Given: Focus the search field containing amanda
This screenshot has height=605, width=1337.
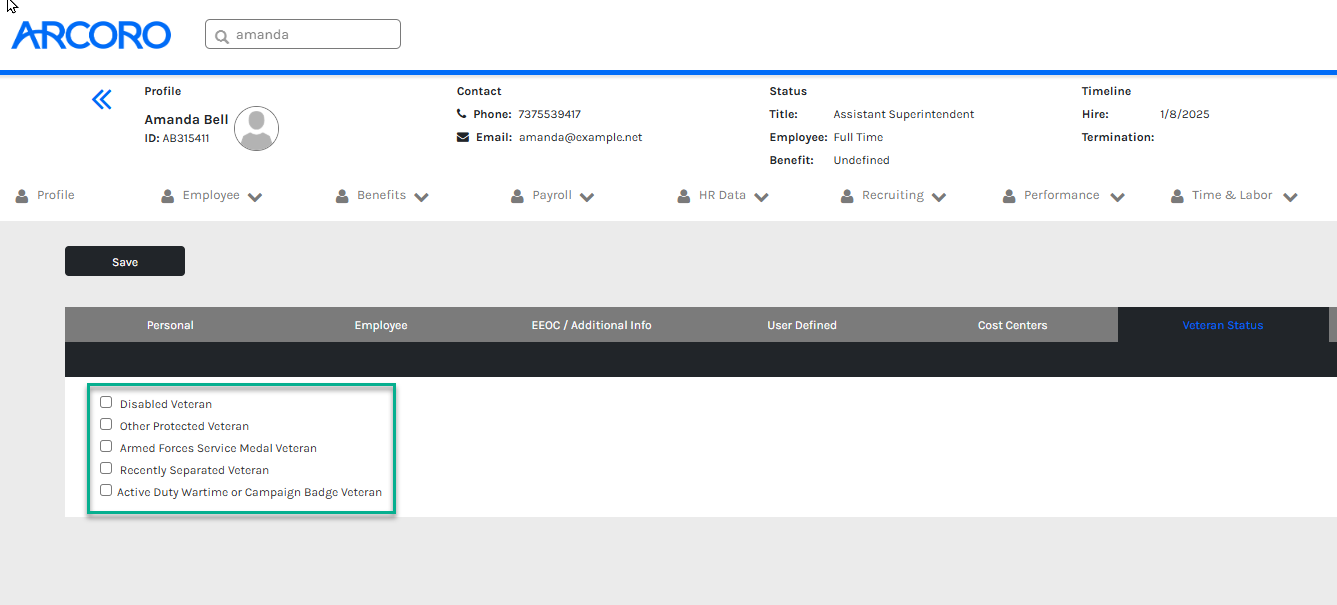Looking at the screenshot, I should pyautogui.click(x=303, y=34).
